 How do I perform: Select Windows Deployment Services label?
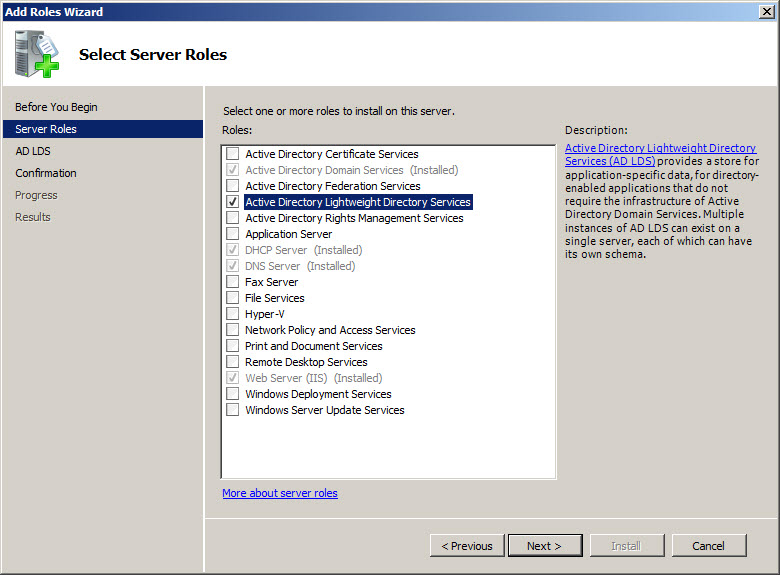click(x=318, y=394)
